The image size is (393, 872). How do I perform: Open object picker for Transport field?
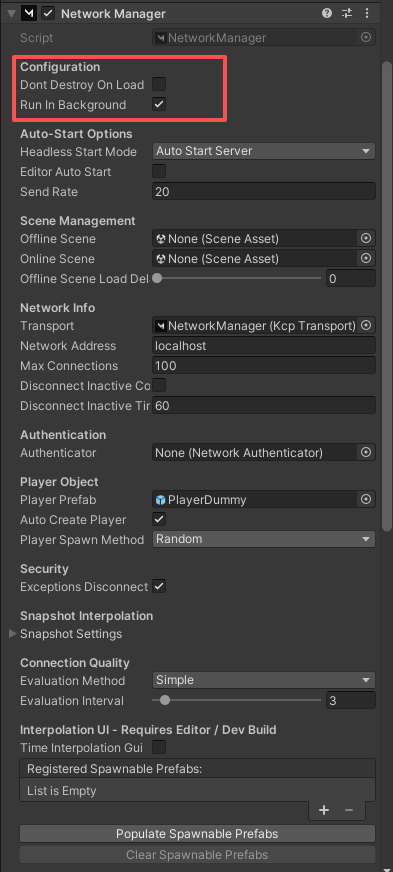366,325
